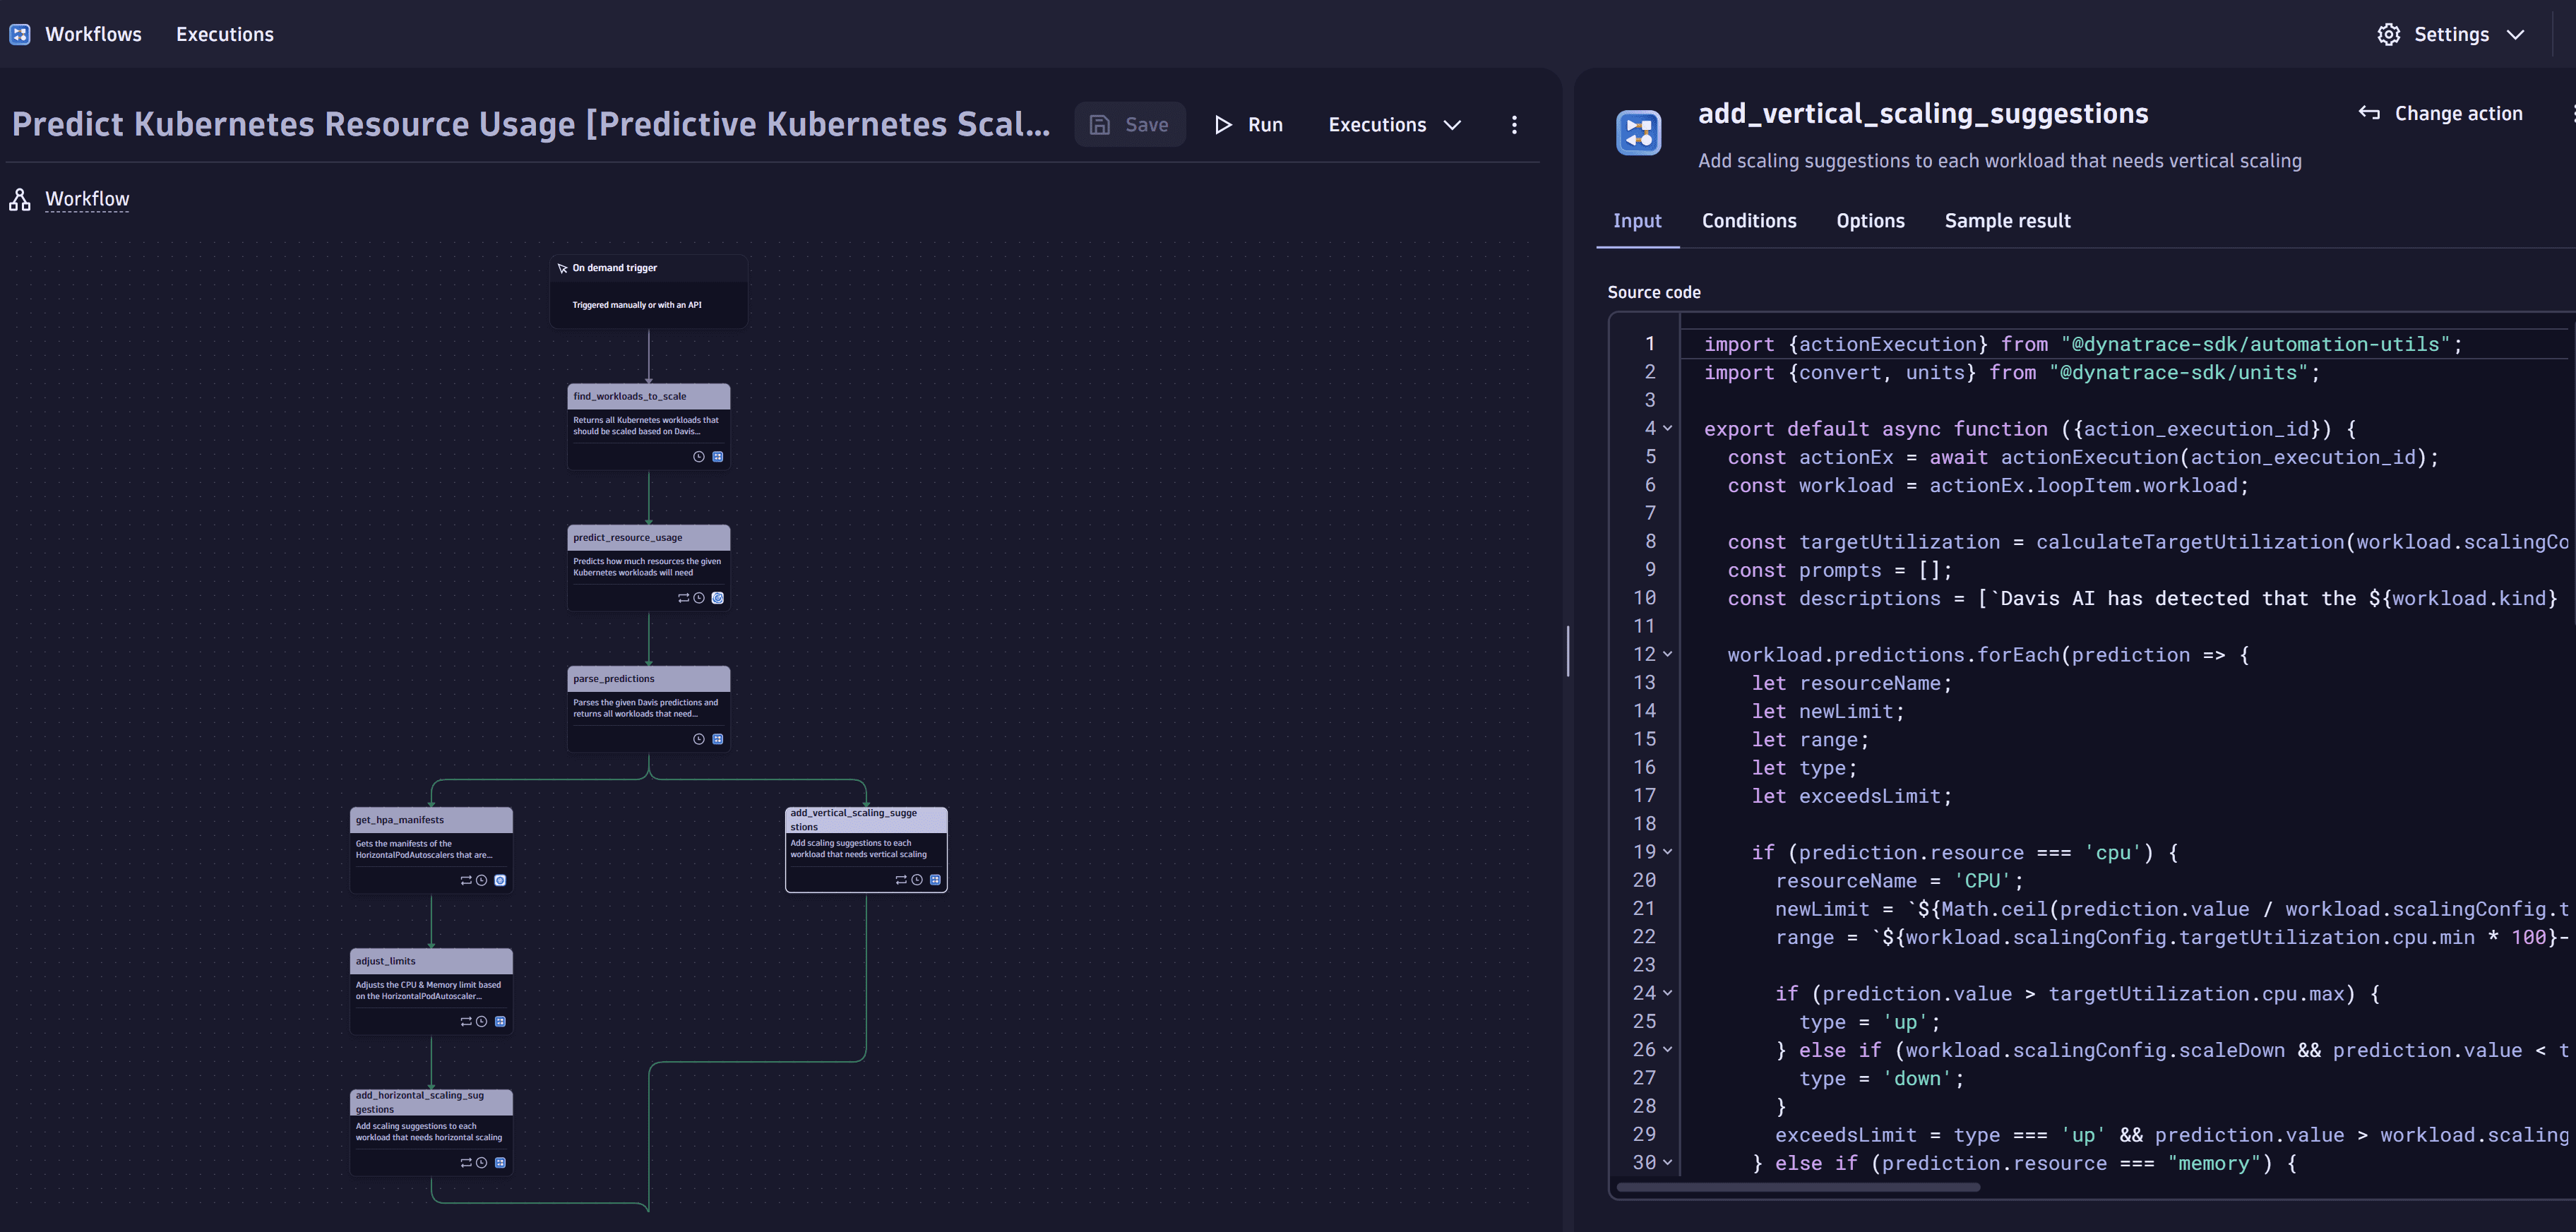Viewport: 2576px width, 1232px height.
Task: Click 'Triggered manually or with an API' text
Action: [637, 305]
